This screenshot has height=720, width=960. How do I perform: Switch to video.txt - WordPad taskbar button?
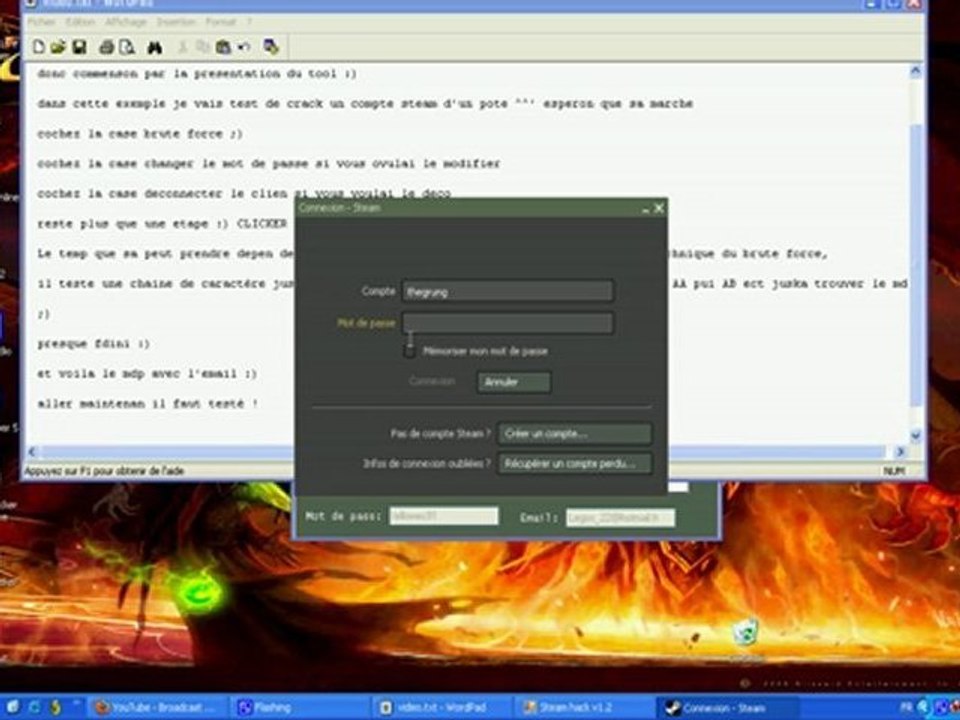pyautogui.click(x=443, y=707)
